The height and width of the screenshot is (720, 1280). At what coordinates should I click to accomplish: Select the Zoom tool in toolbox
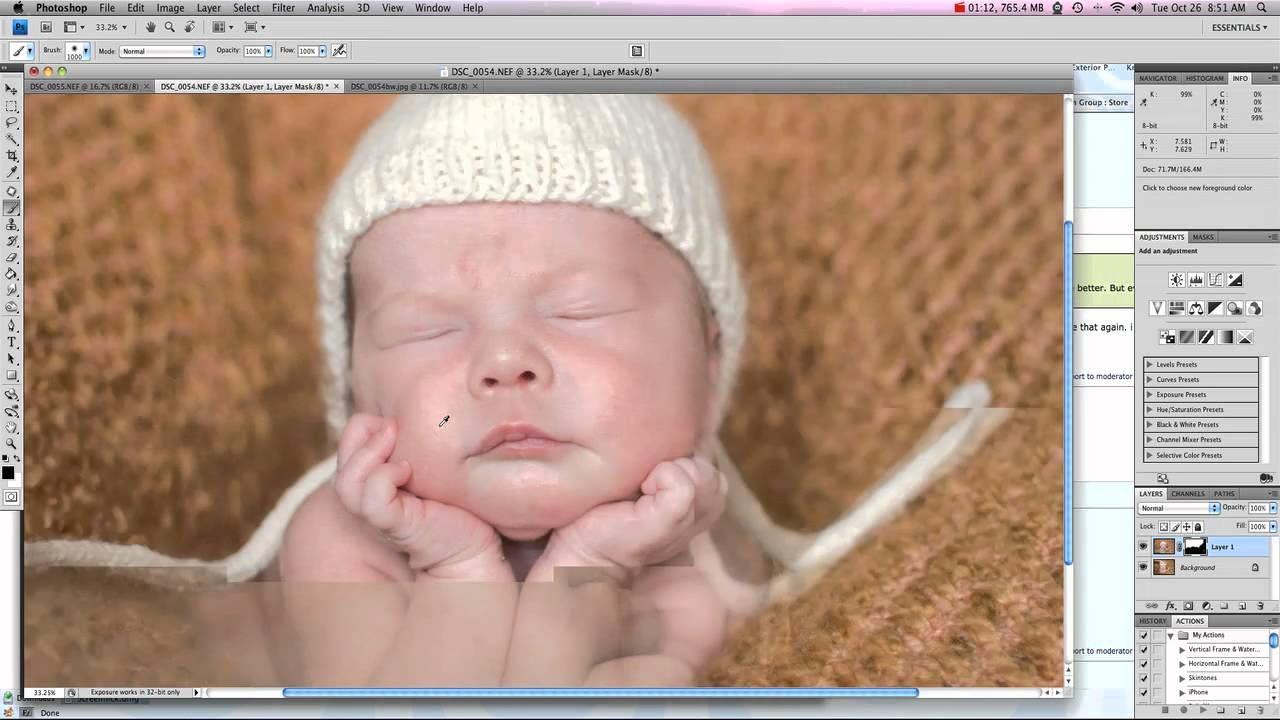pos(12,444)
